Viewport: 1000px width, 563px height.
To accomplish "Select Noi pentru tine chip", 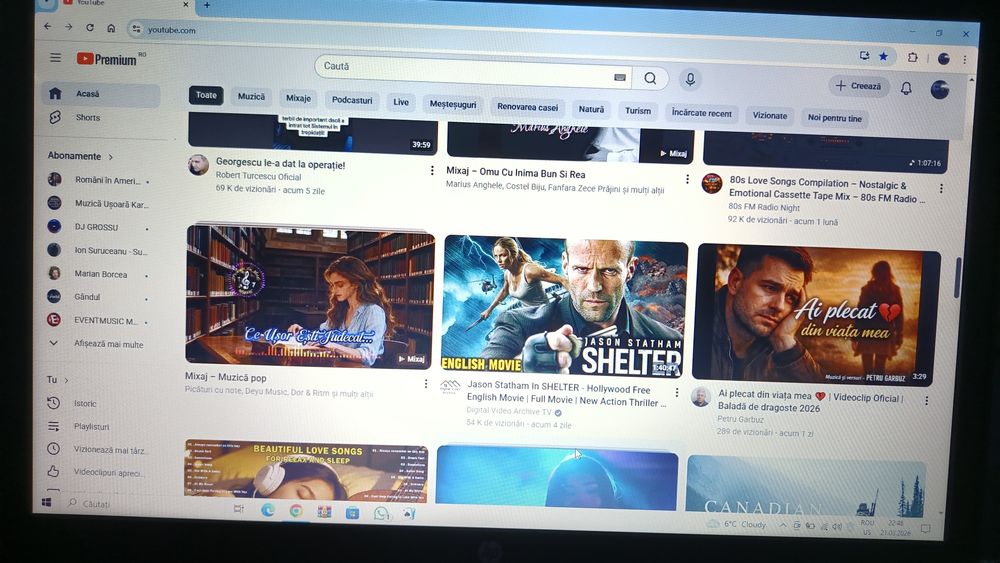I will 834,118.
